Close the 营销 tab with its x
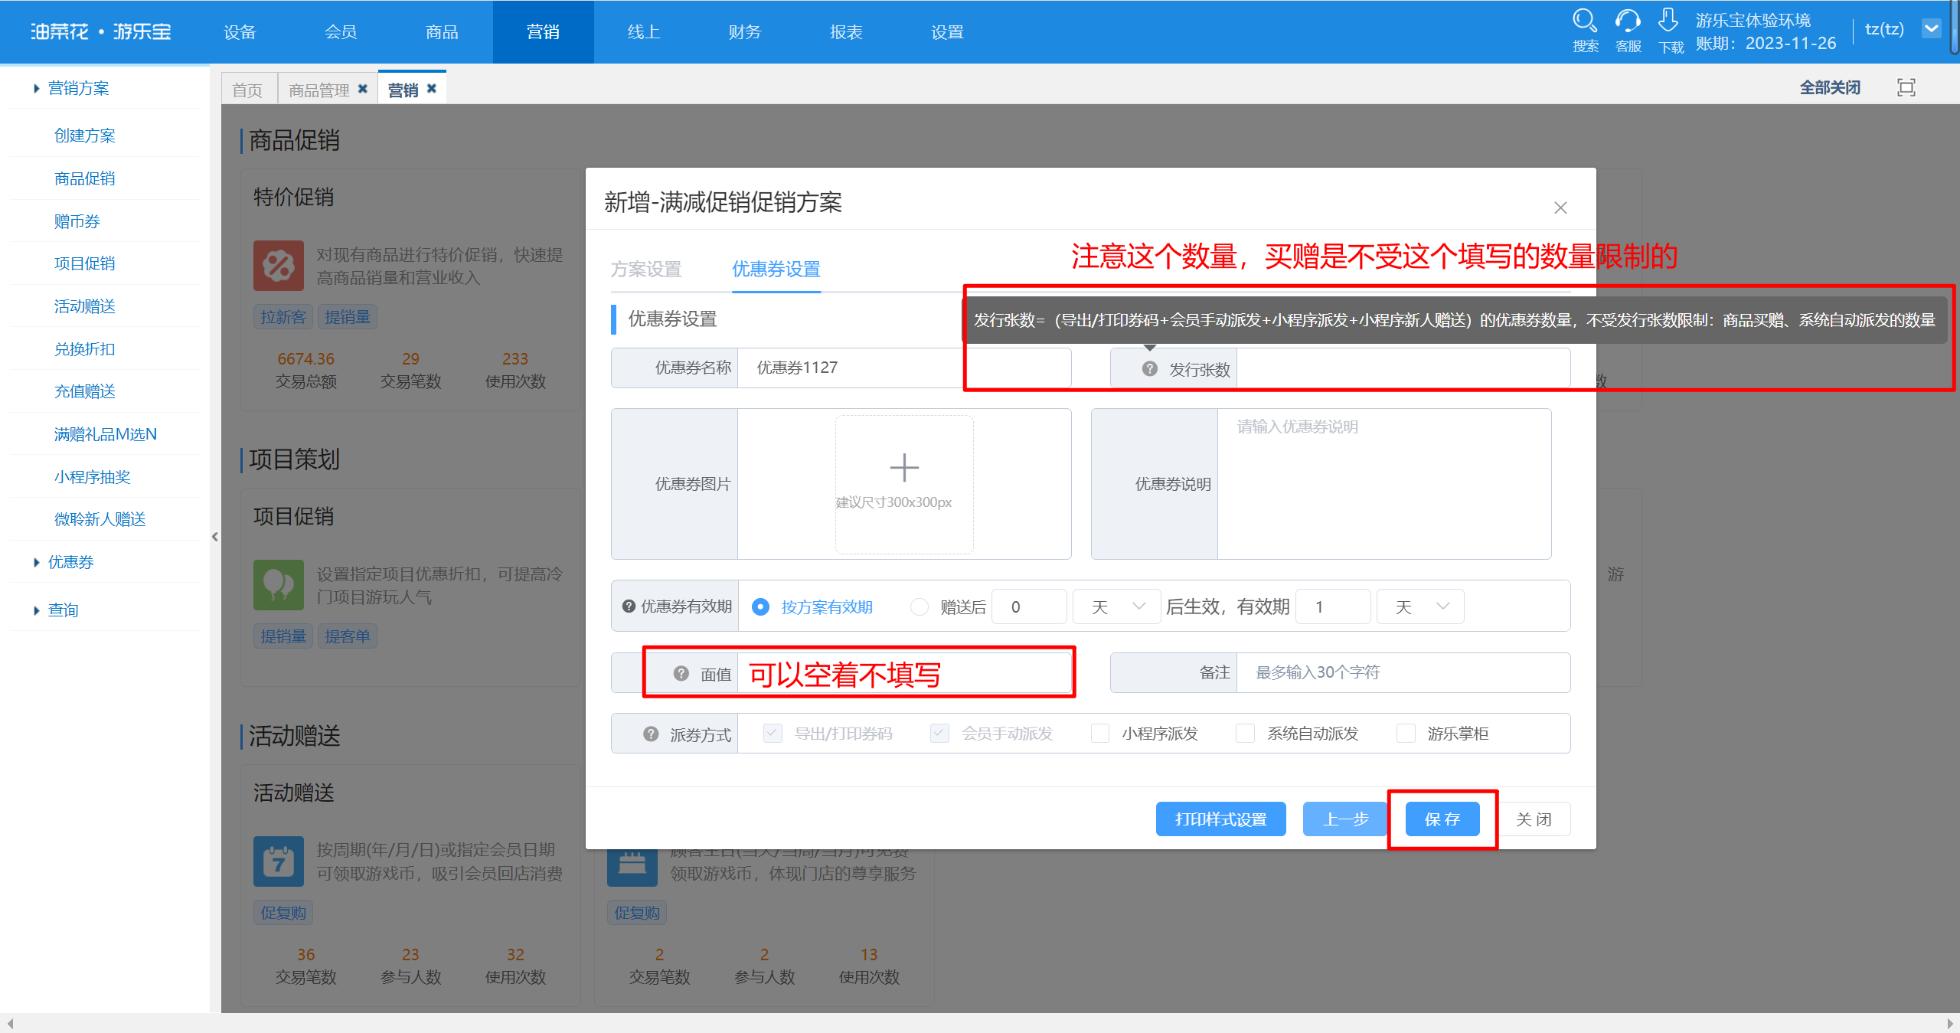 (432, 88)
